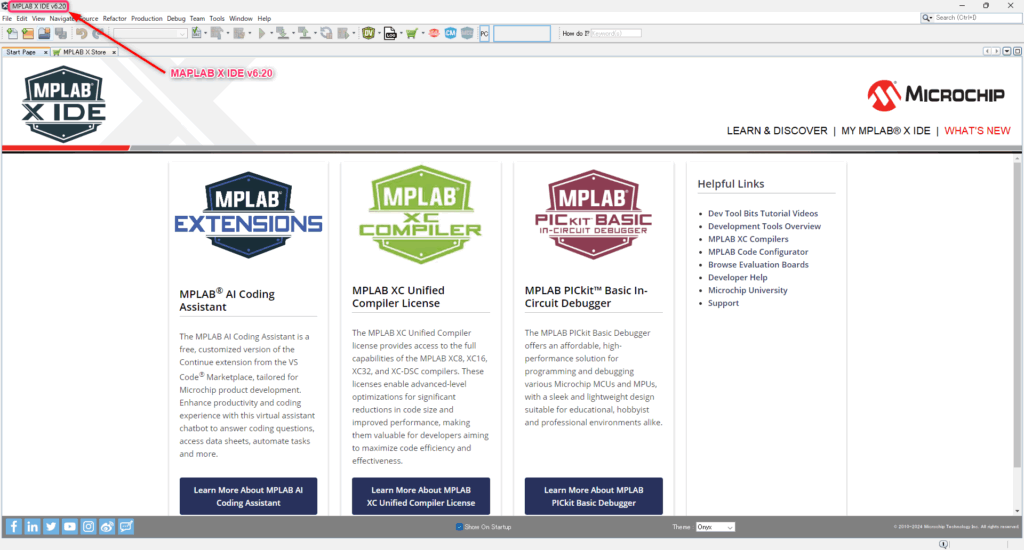The image size is (1024, 550).
Task: Open the LinkedIn social icon
Action: pyautogui.click(x=32, y=526)
